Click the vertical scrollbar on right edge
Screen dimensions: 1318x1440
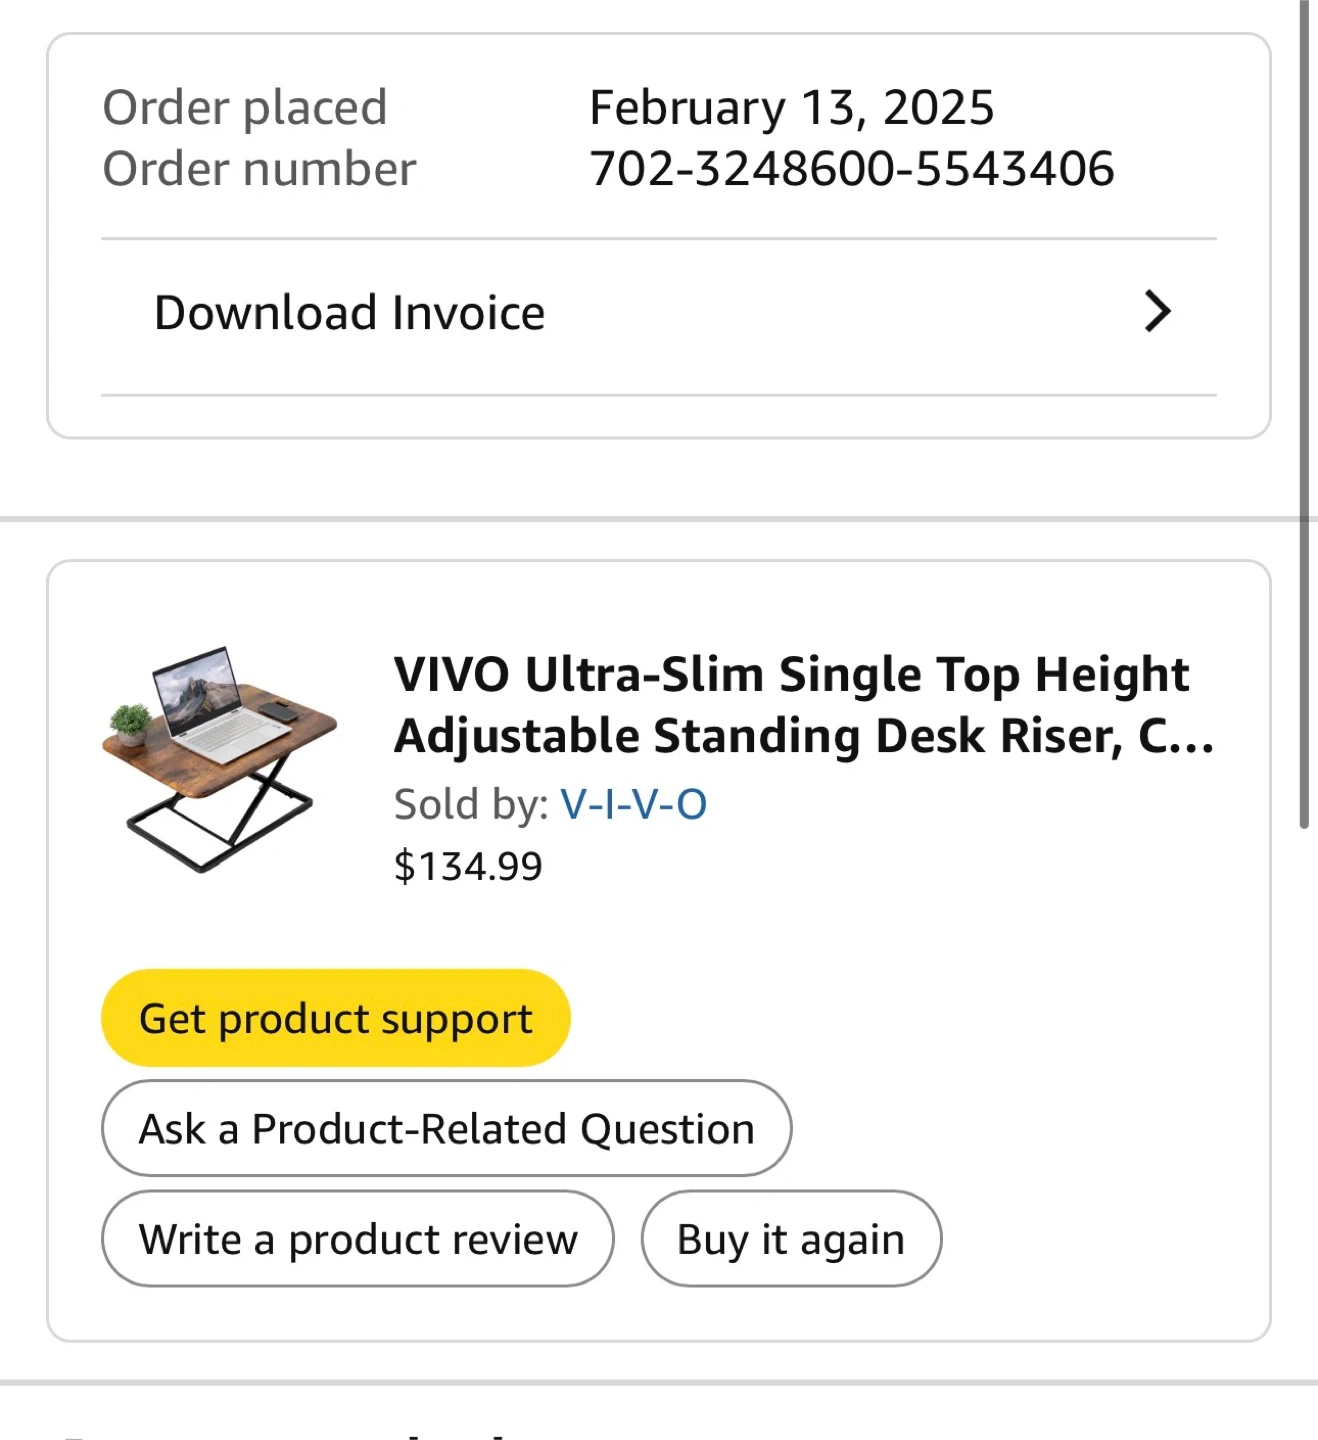click(1304, 410)
